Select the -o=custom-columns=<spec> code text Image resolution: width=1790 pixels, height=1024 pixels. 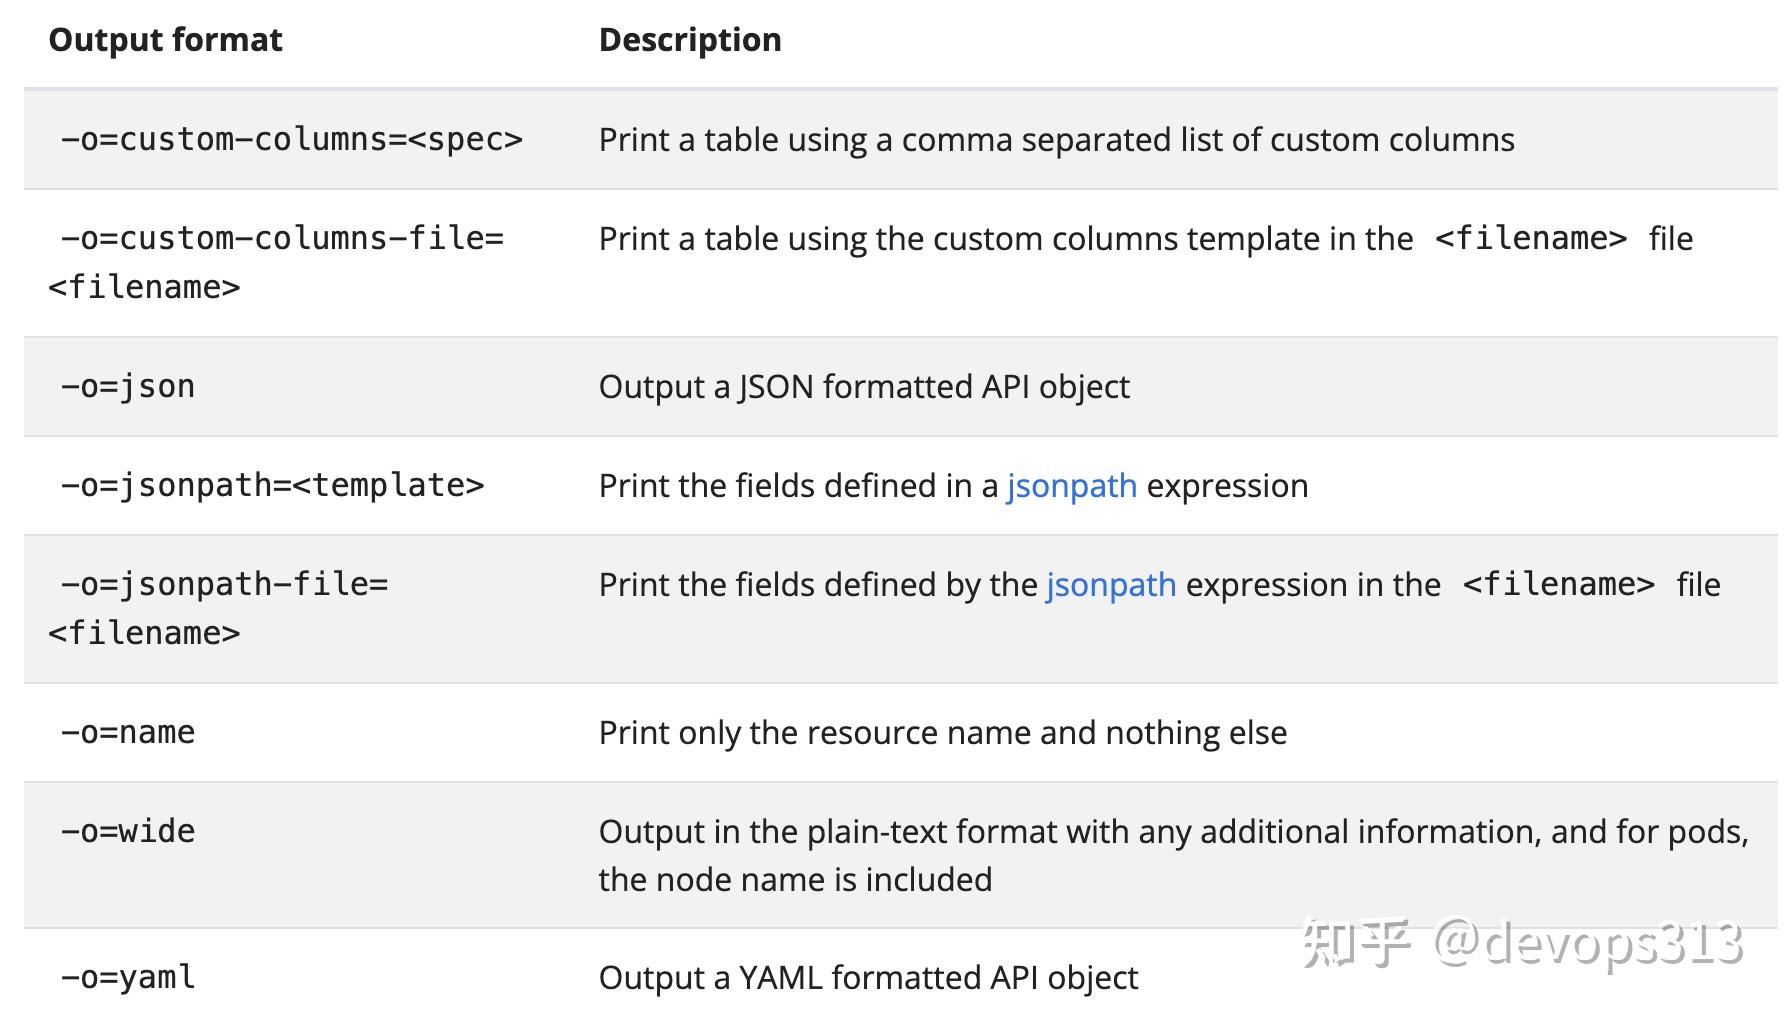tap(291, 139)
